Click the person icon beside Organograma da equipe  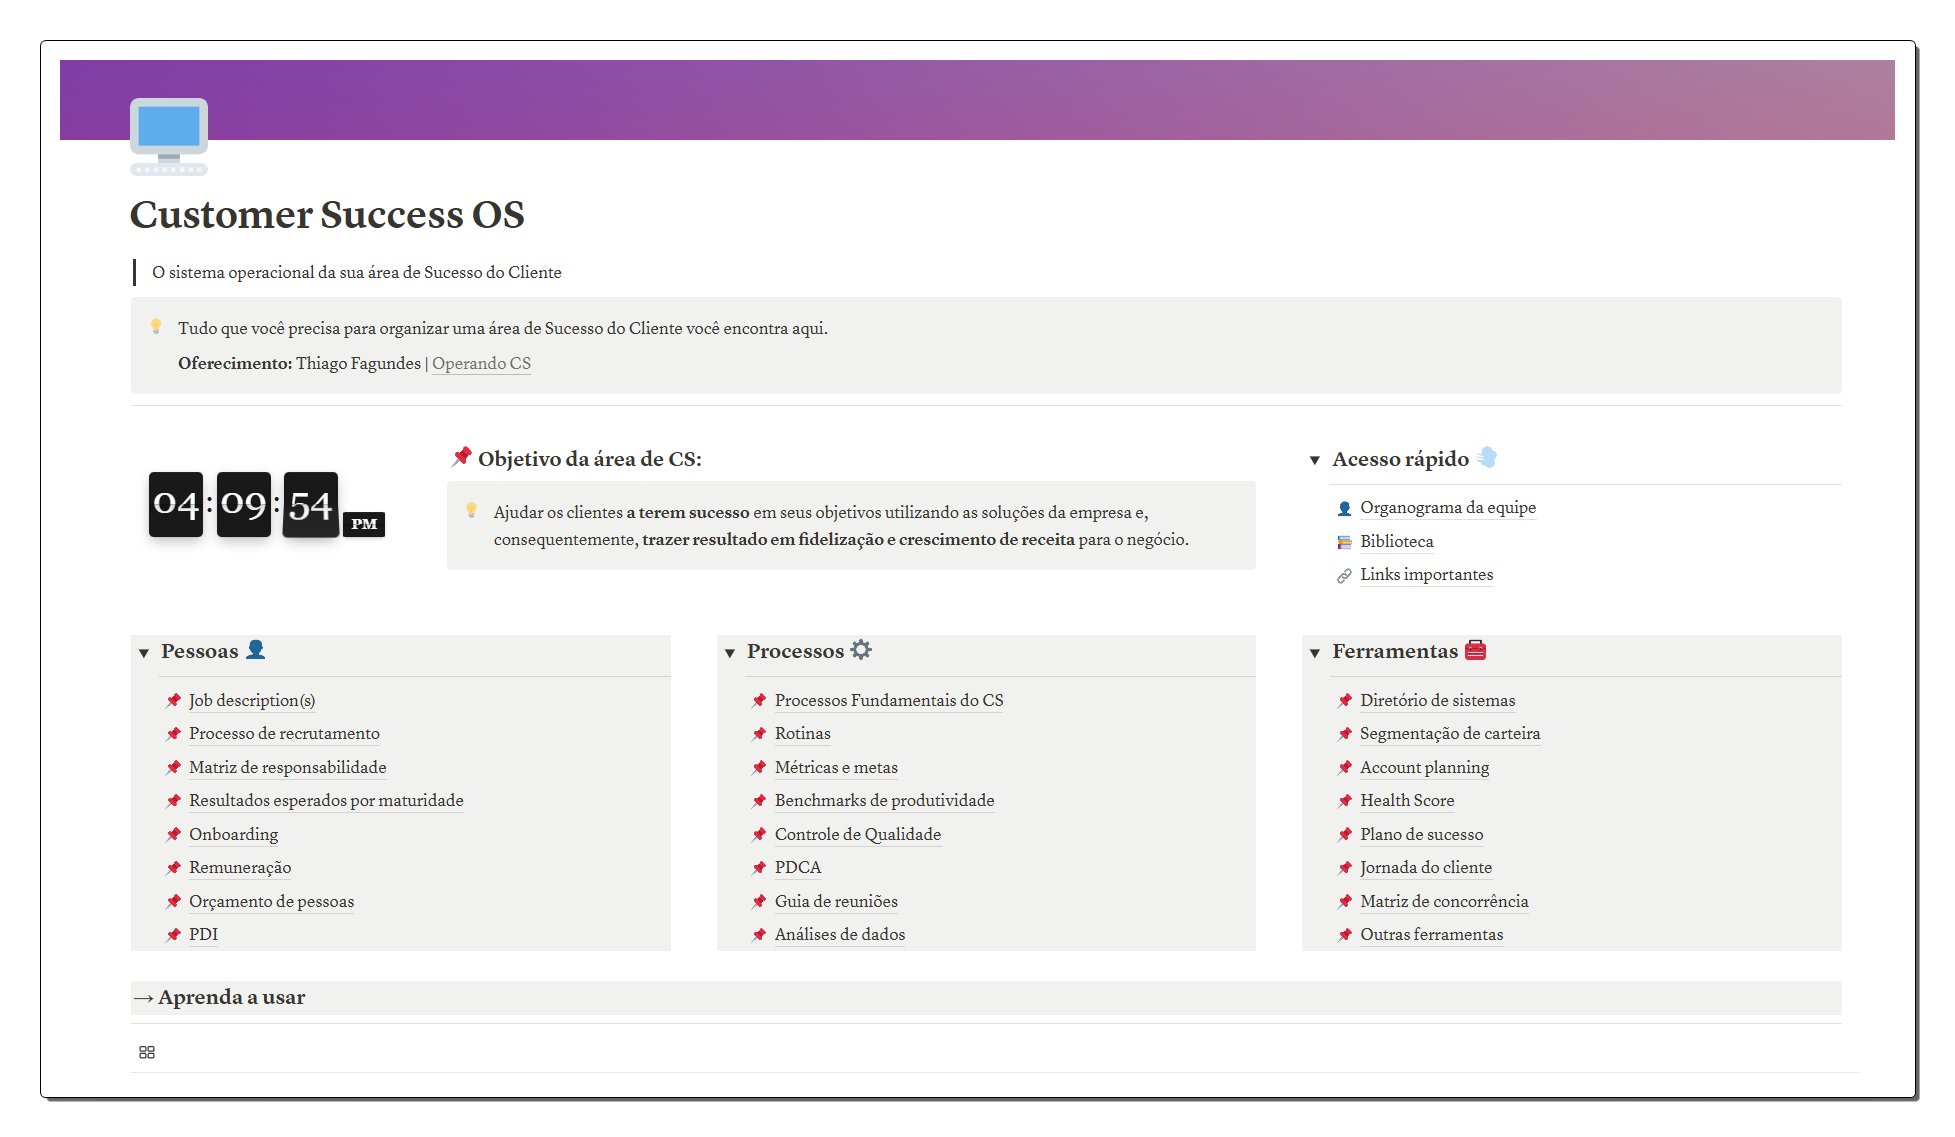point(1345,508)
